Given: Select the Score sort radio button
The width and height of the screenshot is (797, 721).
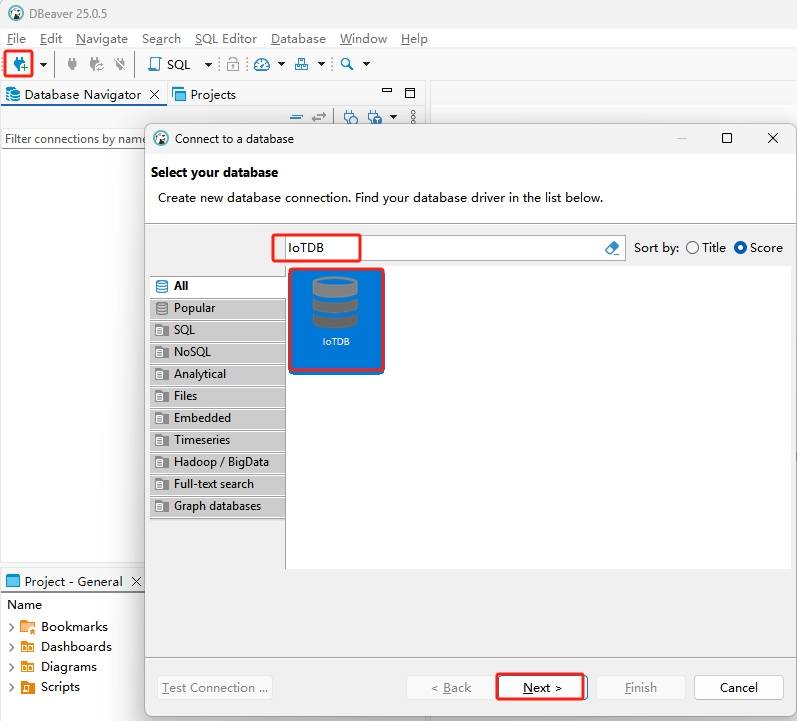Looking at the screenshot, I should click(x=741, y=248).
